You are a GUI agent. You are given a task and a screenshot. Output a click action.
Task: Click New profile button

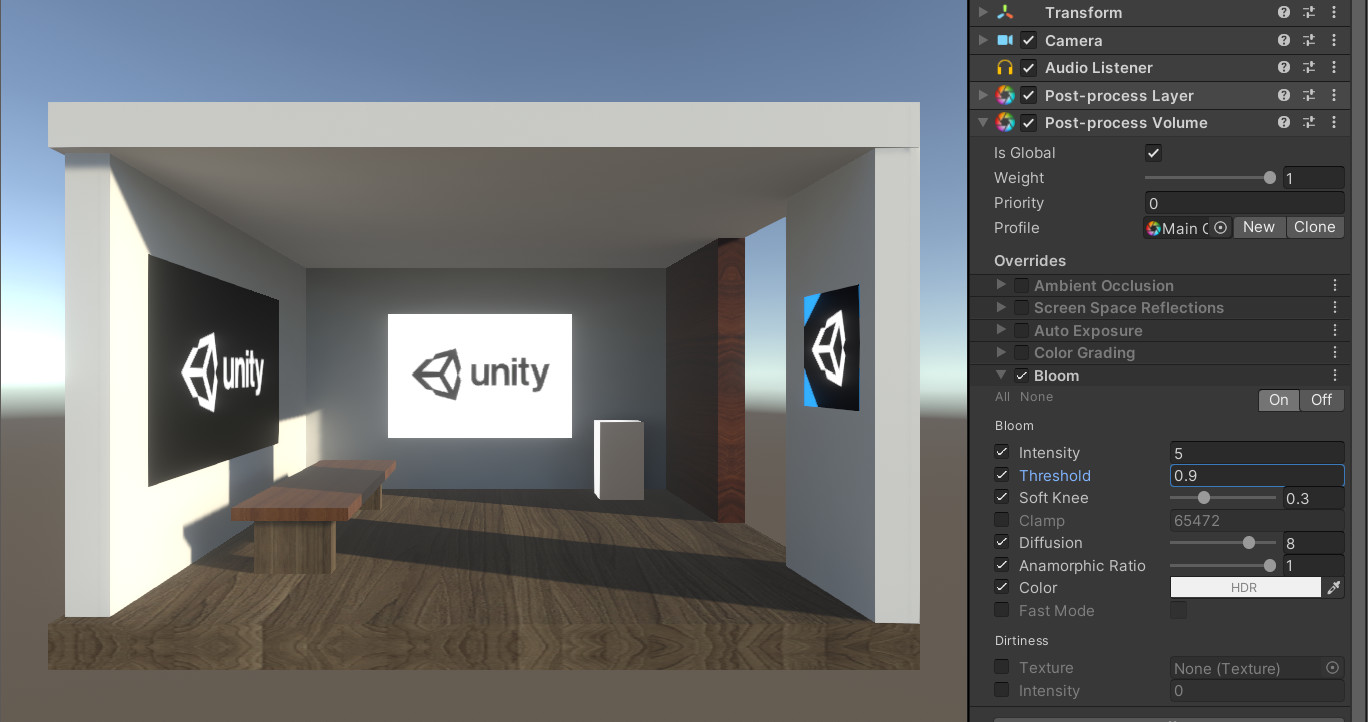[x=1259, y=227]
